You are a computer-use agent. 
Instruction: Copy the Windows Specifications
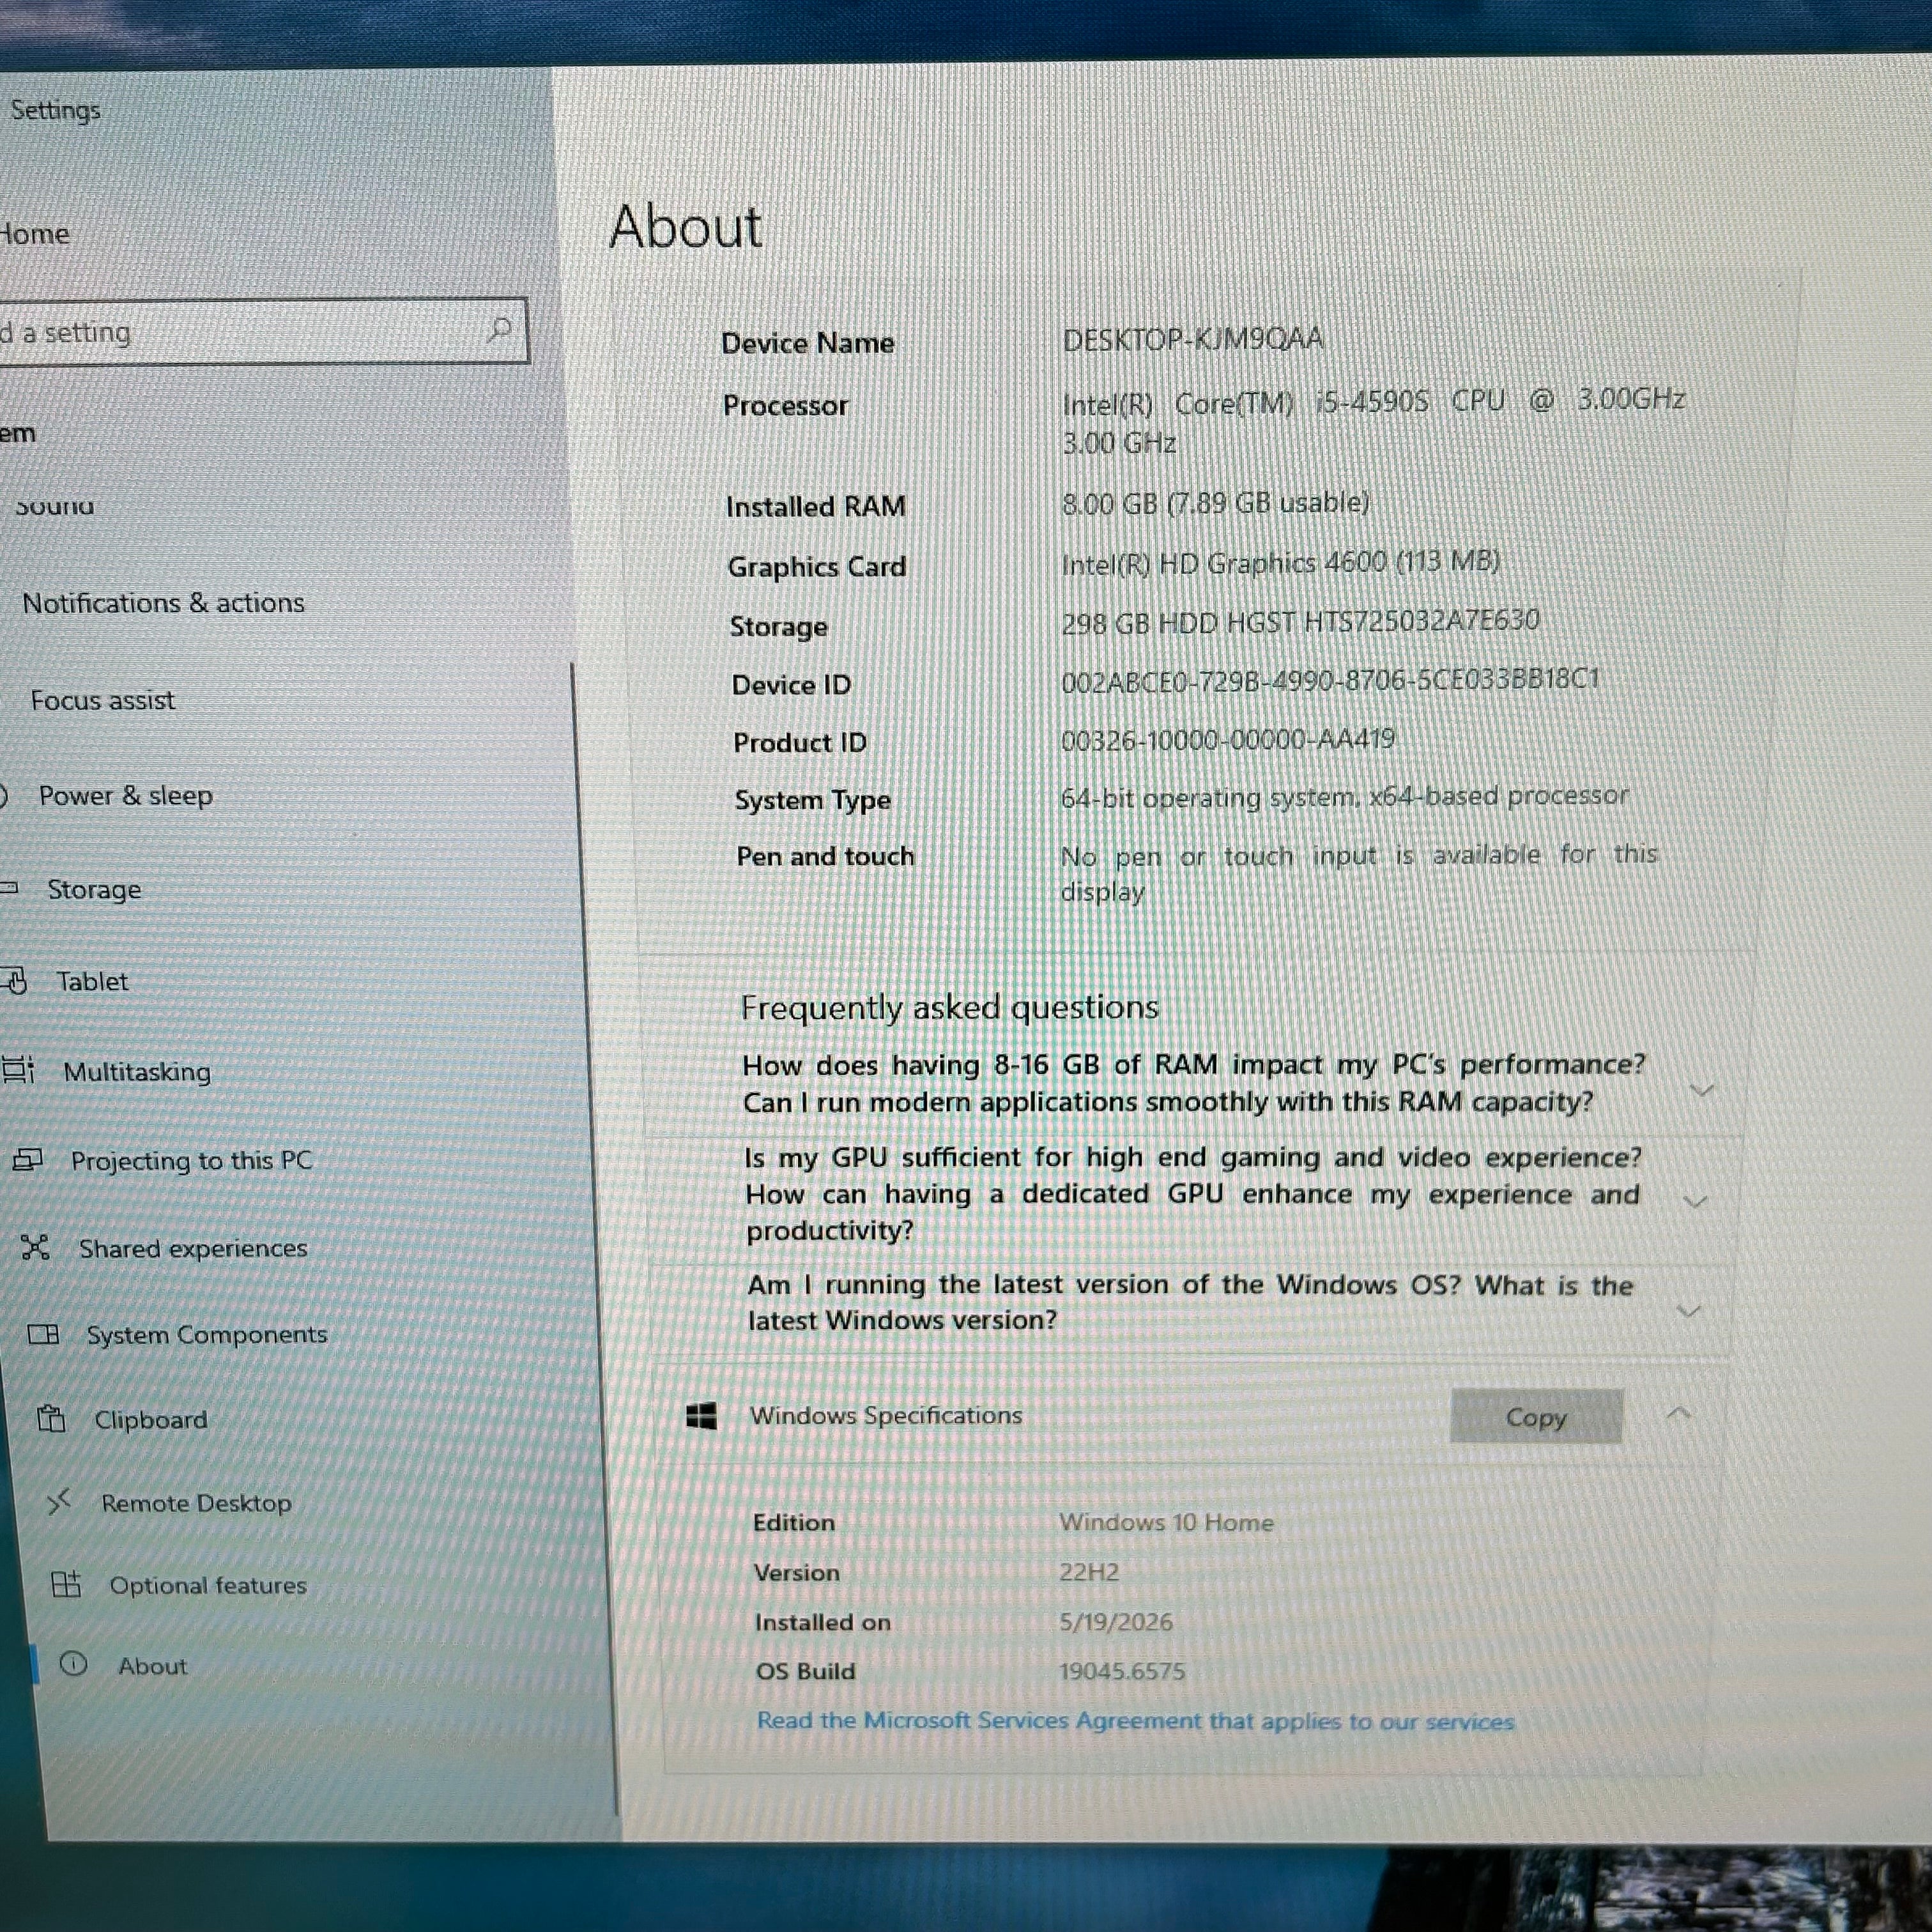click(x=1536, y=1416)
